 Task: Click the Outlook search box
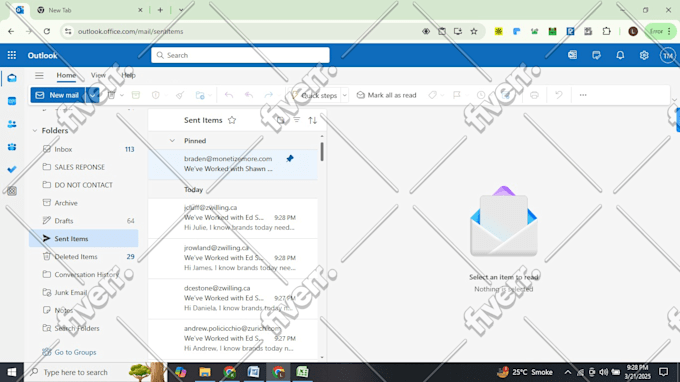click(240, 55)
